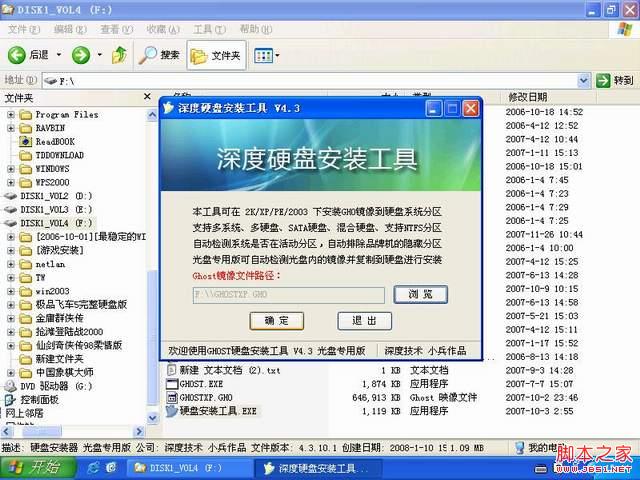The height and width of the screenshot is (480, 640).
Task: Toggle the Folders pane button
Action: [216, 55]
